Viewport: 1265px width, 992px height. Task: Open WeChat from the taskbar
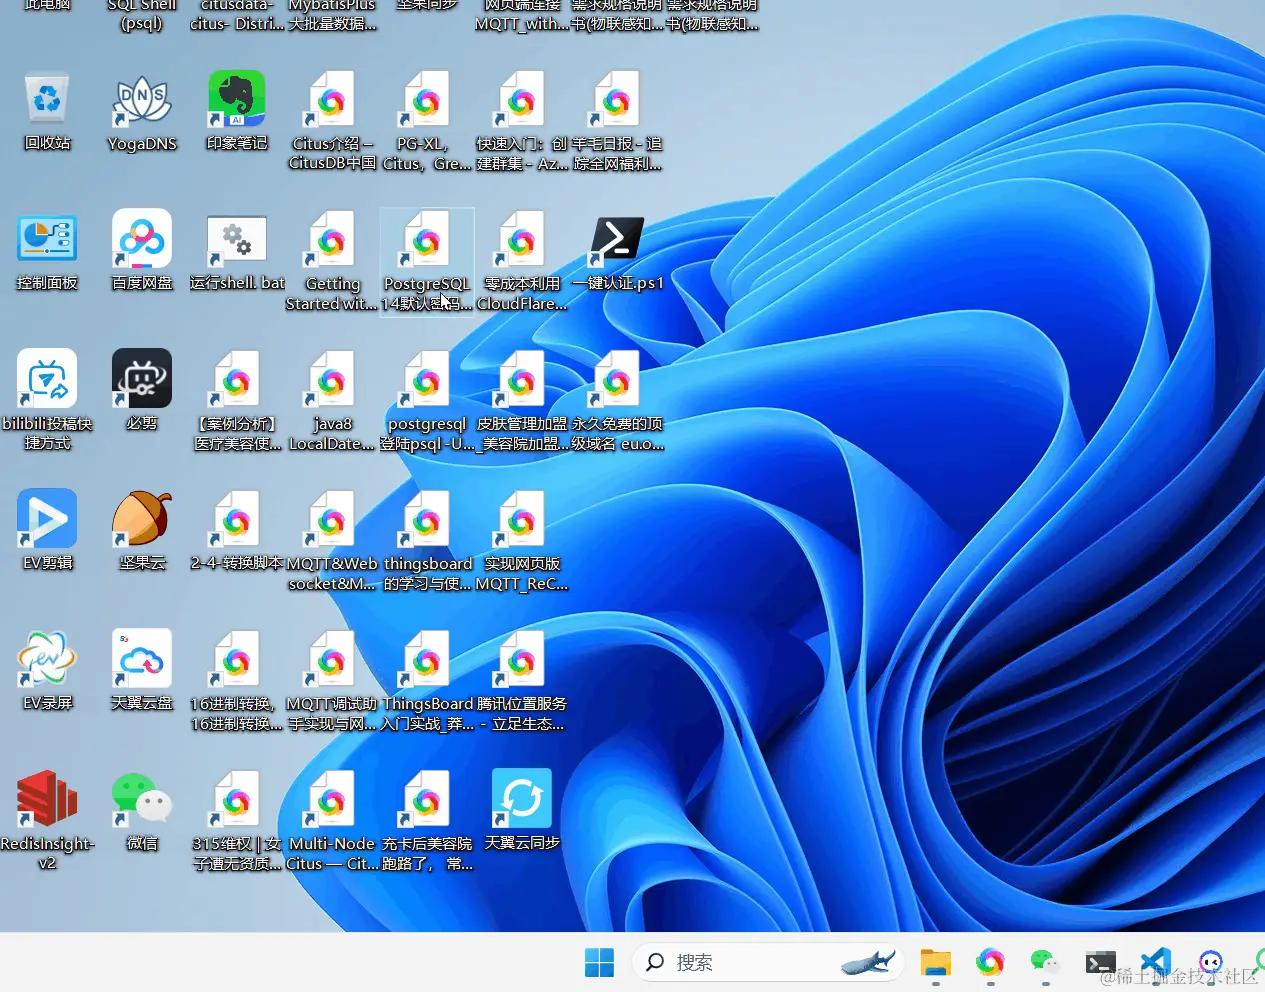click(1045, 962)
